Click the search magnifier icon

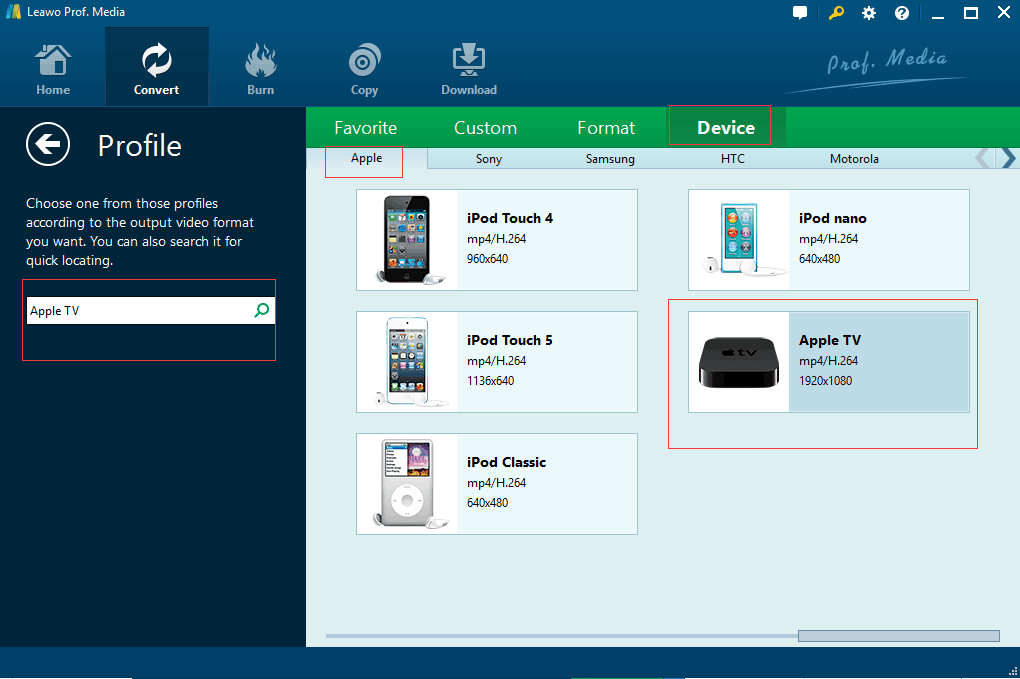(262, 311)
